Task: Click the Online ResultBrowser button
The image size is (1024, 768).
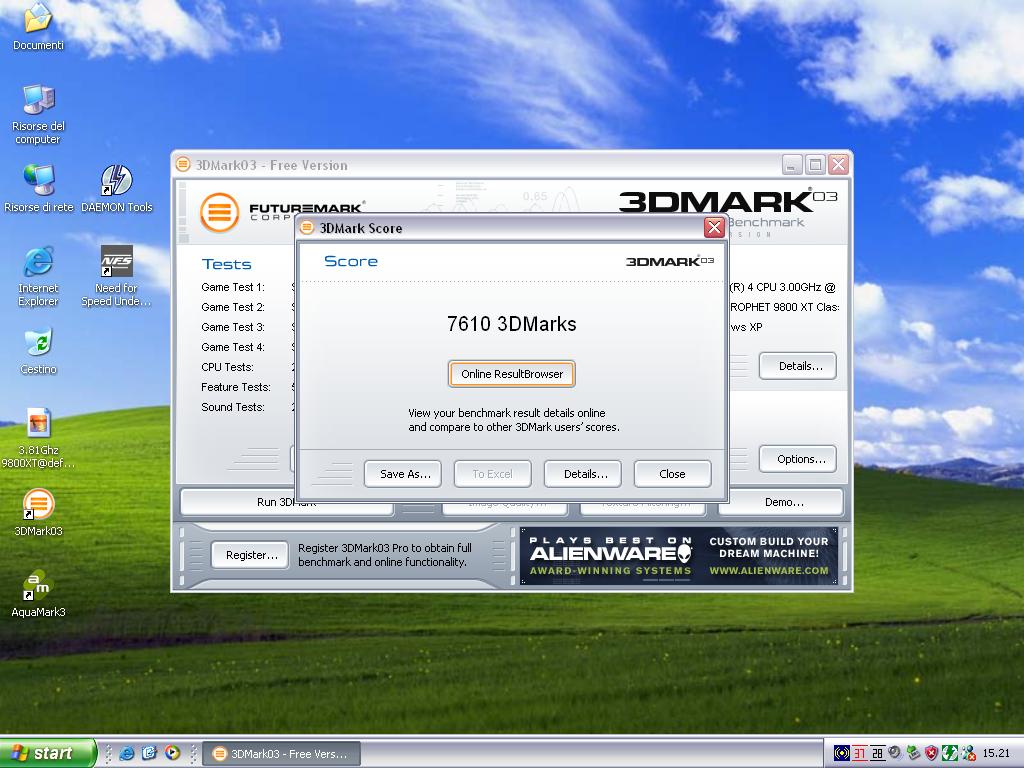Action: tap(512, 374)
